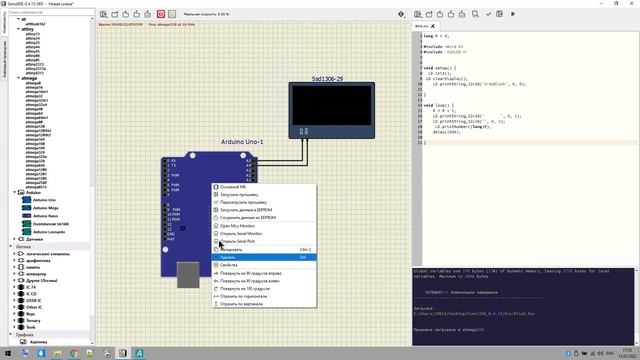The image size is (640, 360).
Task: Choose Сохранить данные из EEPROM
Action: [264, 218]
